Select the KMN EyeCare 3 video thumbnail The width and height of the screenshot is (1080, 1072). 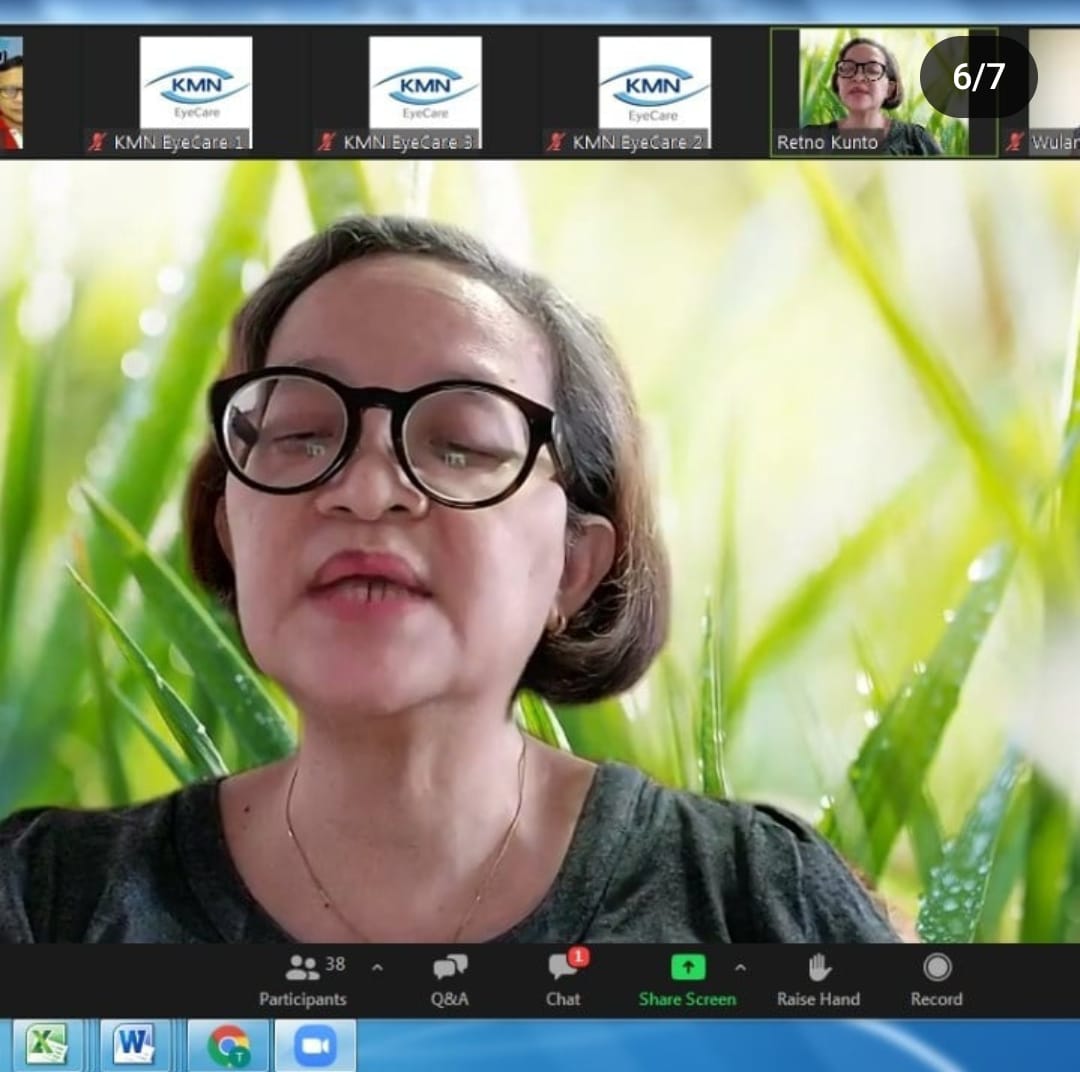click(x=425, y=85)
